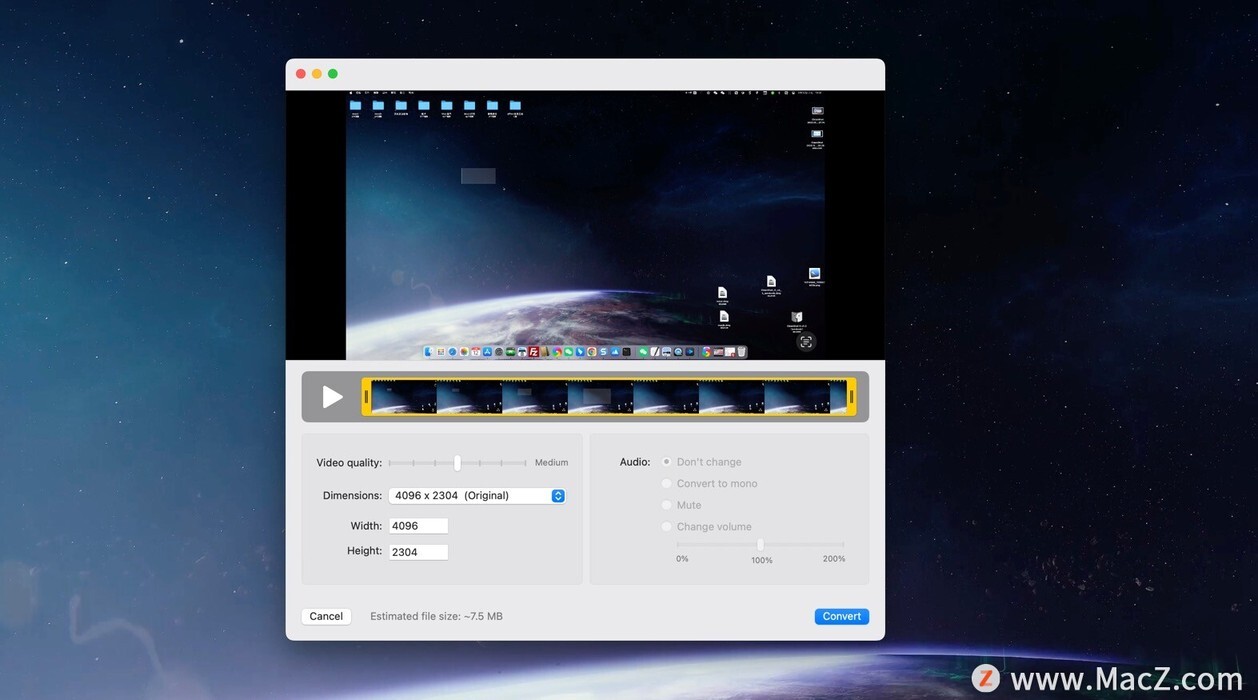Screen dimensions: 1258x700
Task: Play the video preview
Action: click(332, 397)
